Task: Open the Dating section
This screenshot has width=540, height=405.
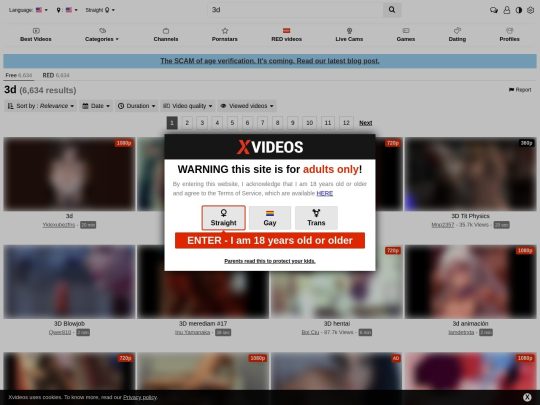Action: coord(457,35)
